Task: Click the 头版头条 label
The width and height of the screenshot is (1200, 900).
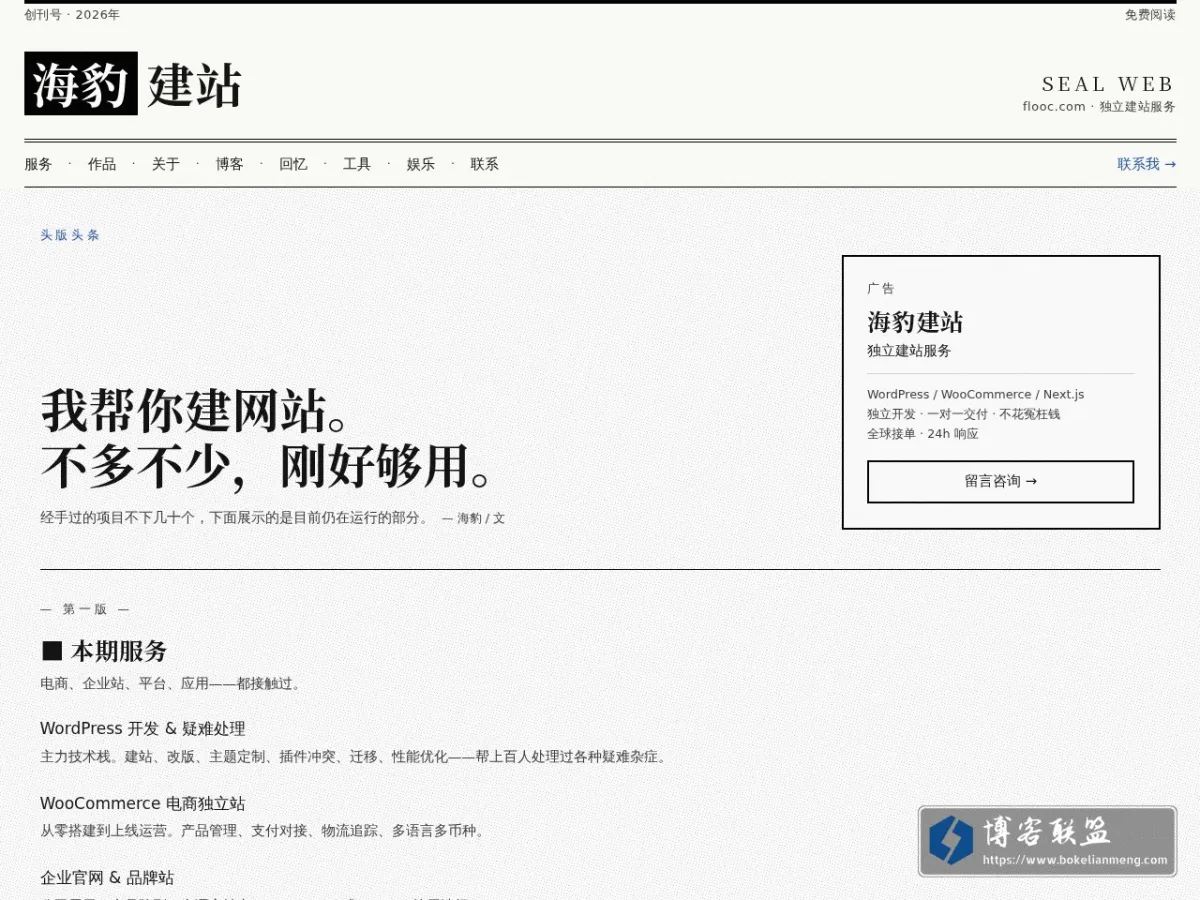Action: [70, 235]
